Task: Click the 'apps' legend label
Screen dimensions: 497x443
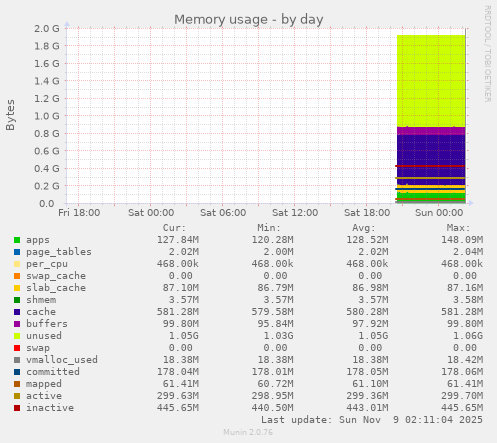Action: (38, 240)
